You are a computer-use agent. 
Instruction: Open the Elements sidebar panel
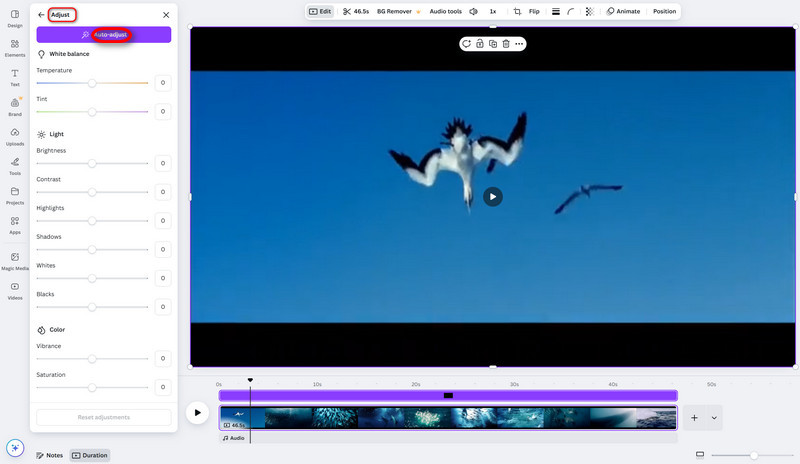[x=15, y=48]
